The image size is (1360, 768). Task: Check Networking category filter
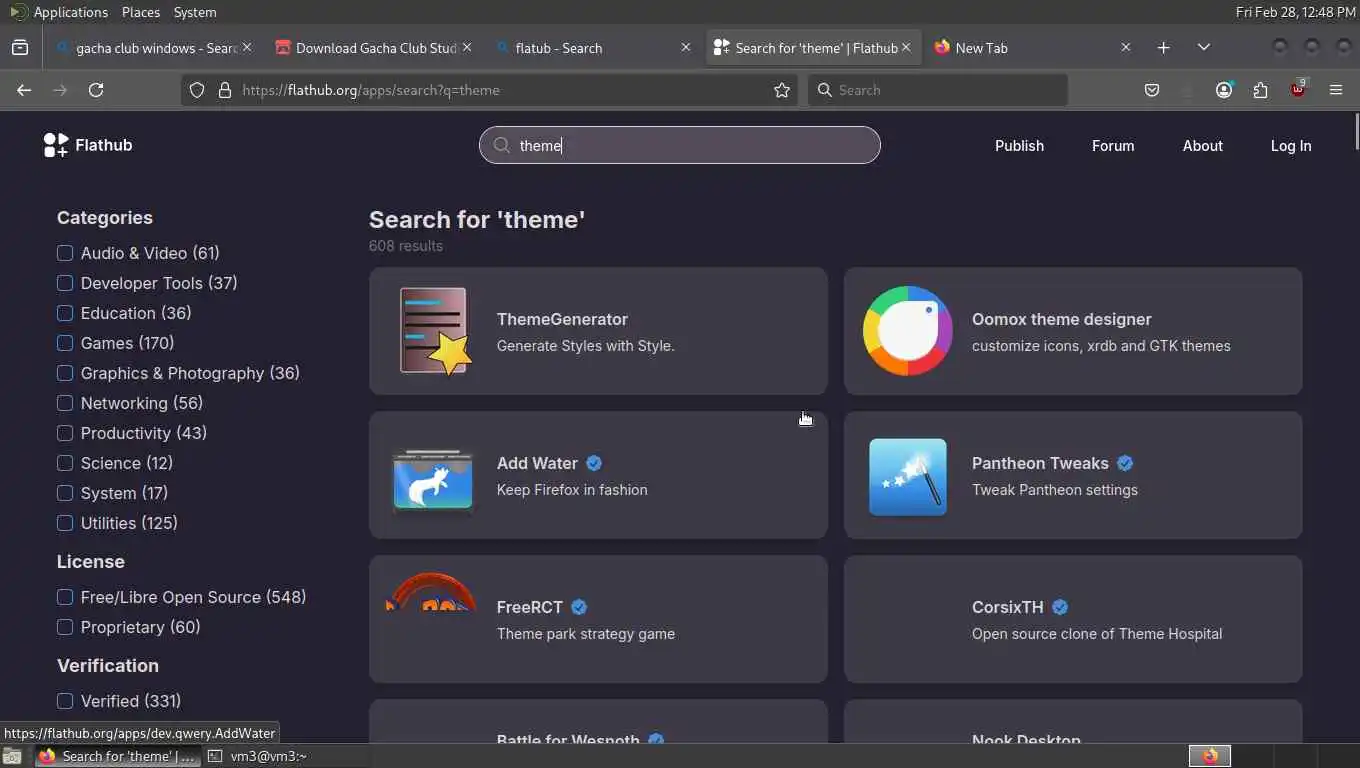(65, 403)
